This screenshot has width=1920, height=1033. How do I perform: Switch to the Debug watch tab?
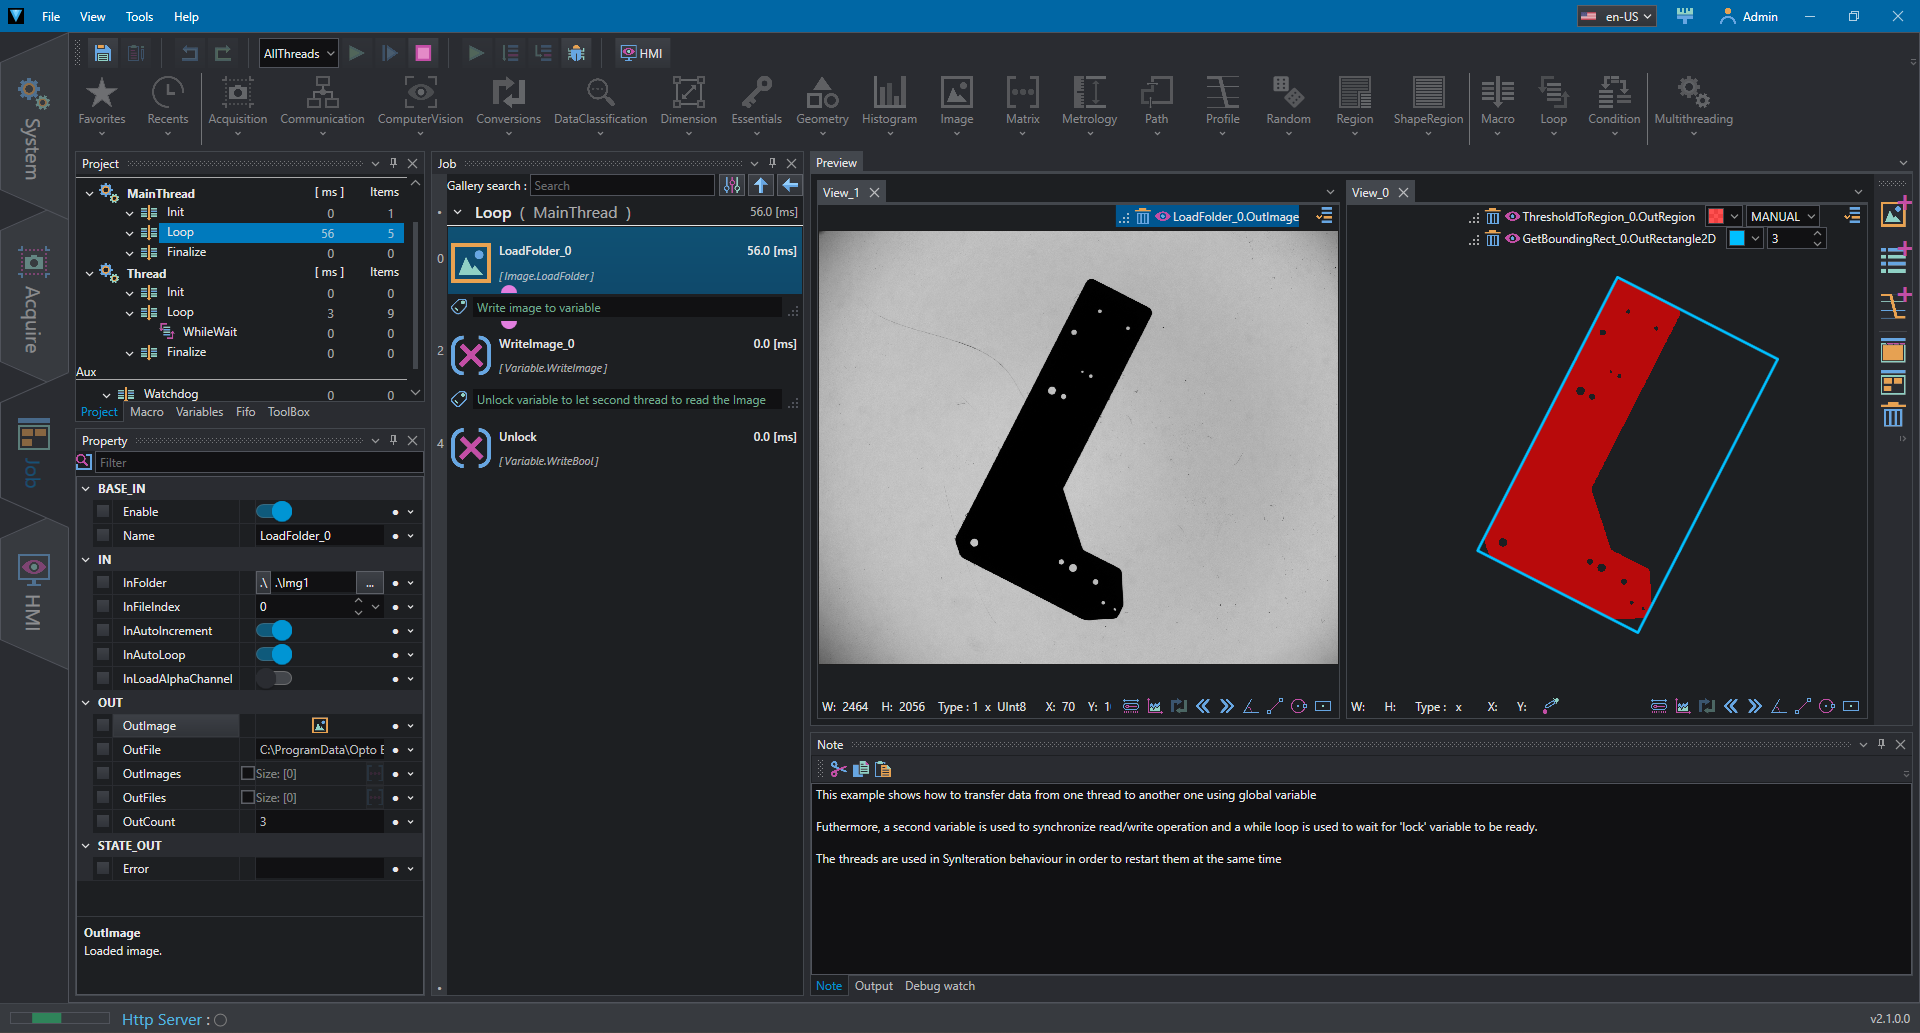(x=940, y=986)
